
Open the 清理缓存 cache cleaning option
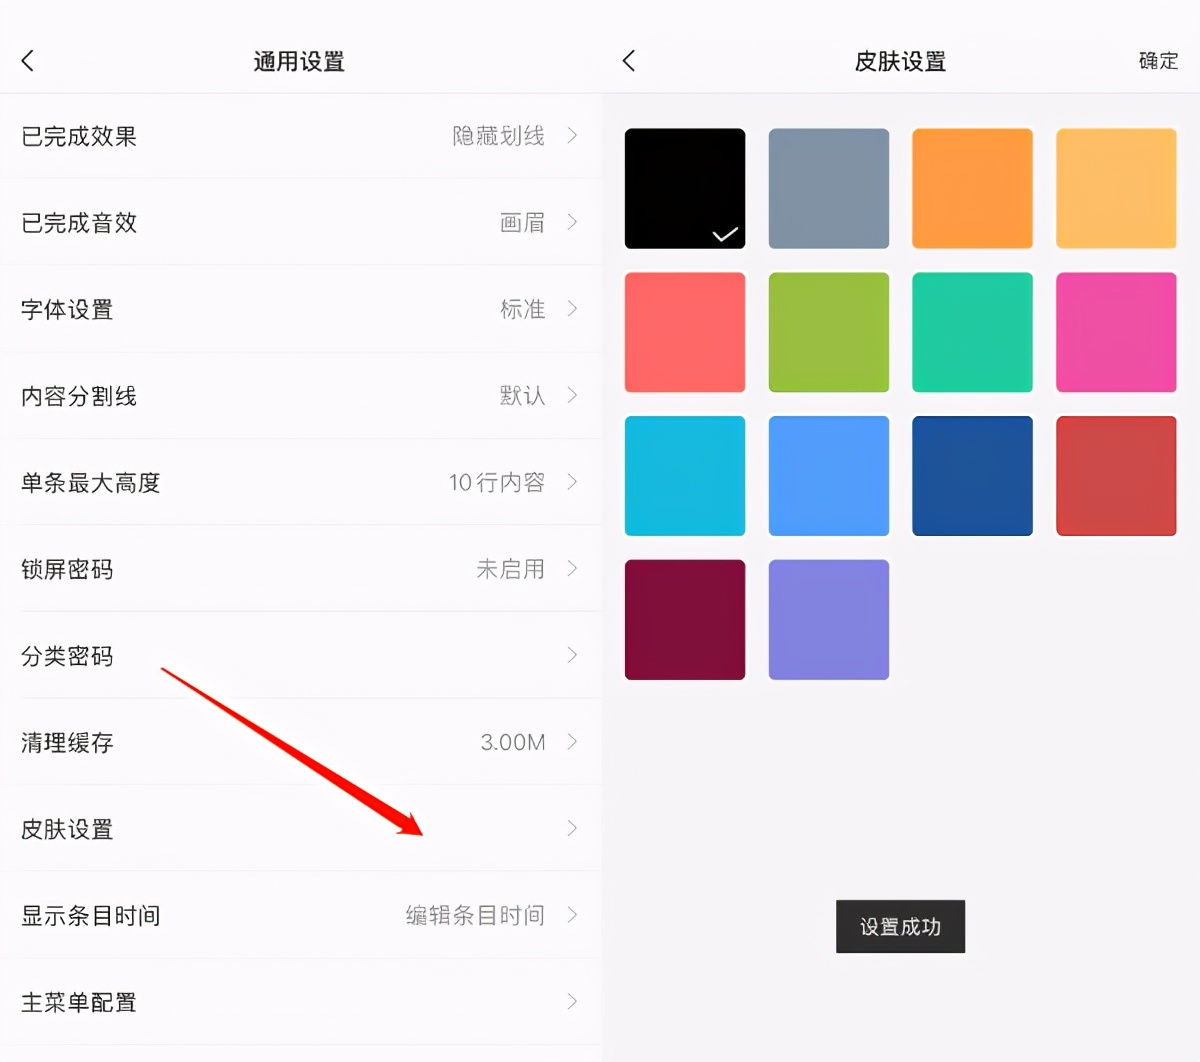(x=300, y=742)
